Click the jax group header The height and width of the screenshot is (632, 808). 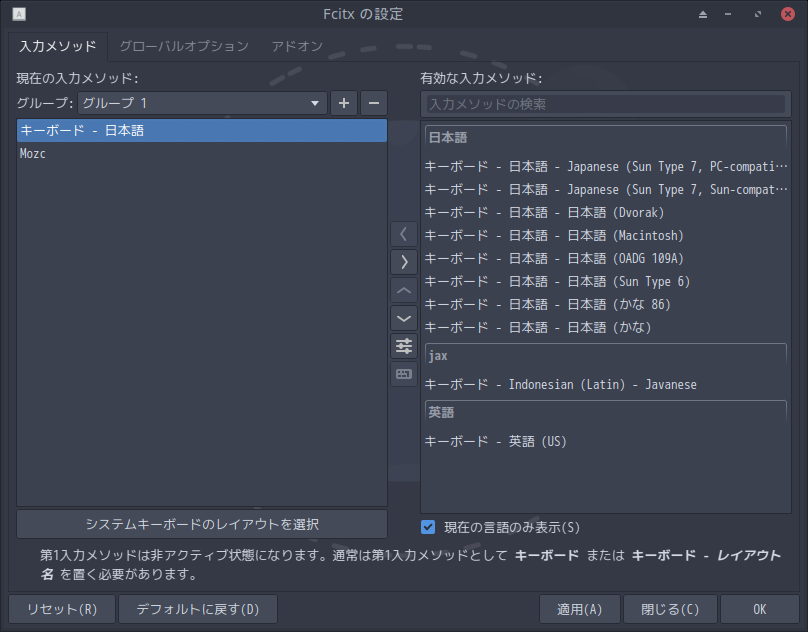606,356
